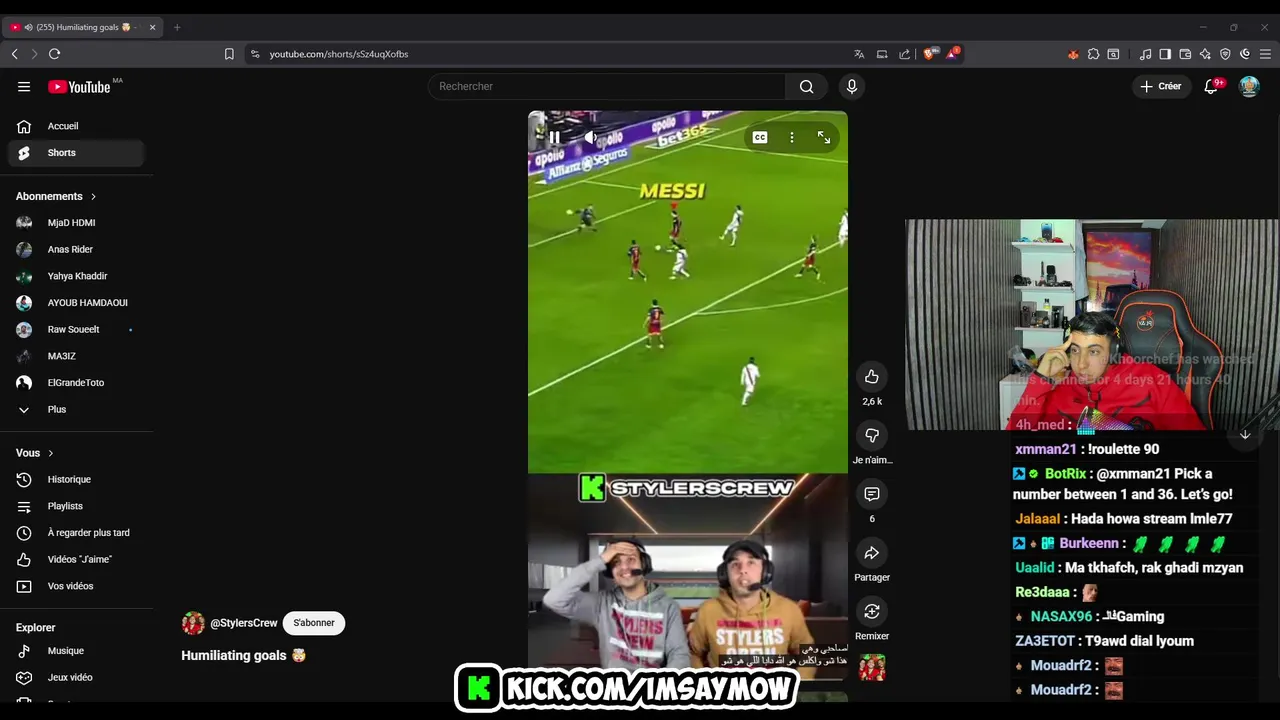The width and height of the screenshot is (1280, 720).
Task: Subscribe with the S'abonner button
Action: click(314, 623)
